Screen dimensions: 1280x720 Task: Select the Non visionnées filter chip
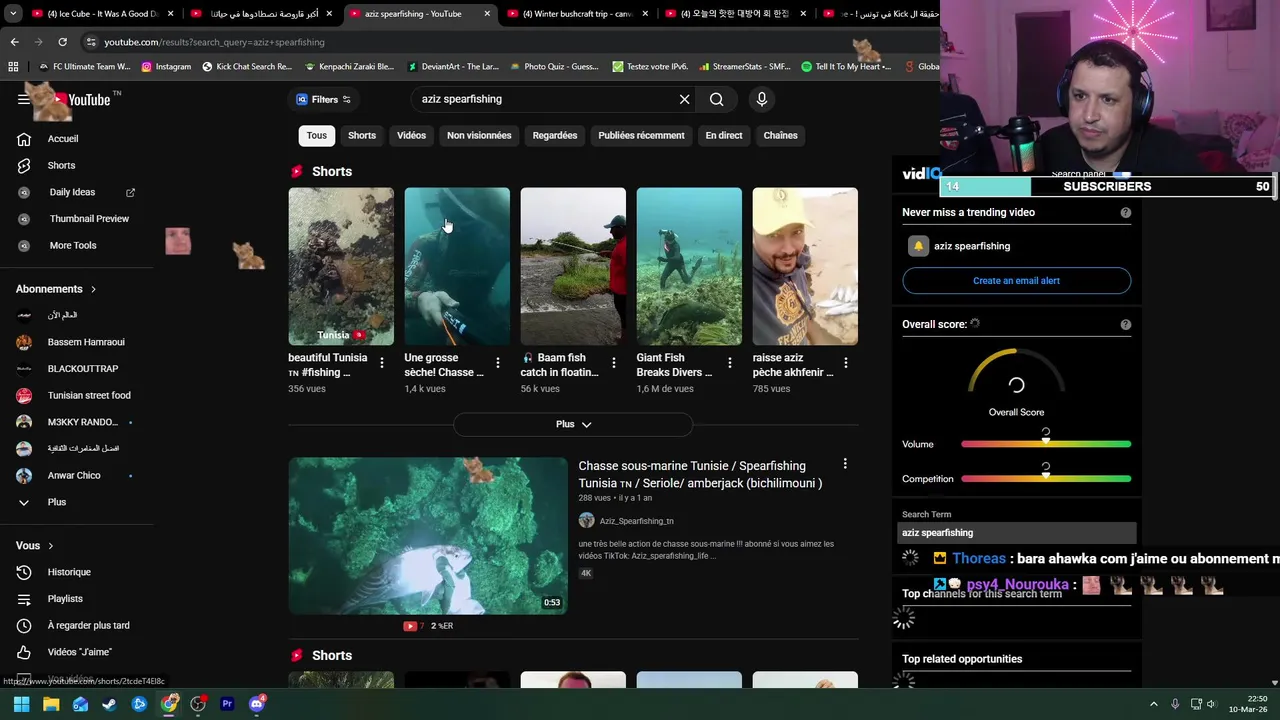[479, 135]
